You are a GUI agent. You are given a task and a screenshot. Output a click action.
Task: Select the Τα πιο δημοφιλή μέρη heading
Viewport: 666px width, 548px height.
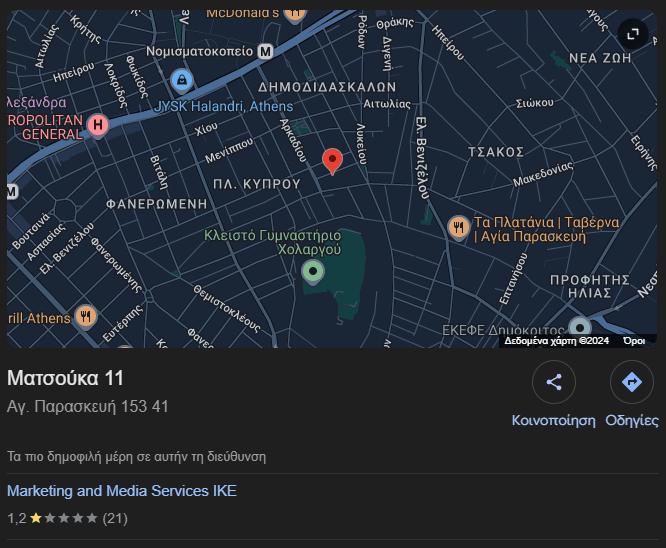pyautogui.click(x=137, y=457)
